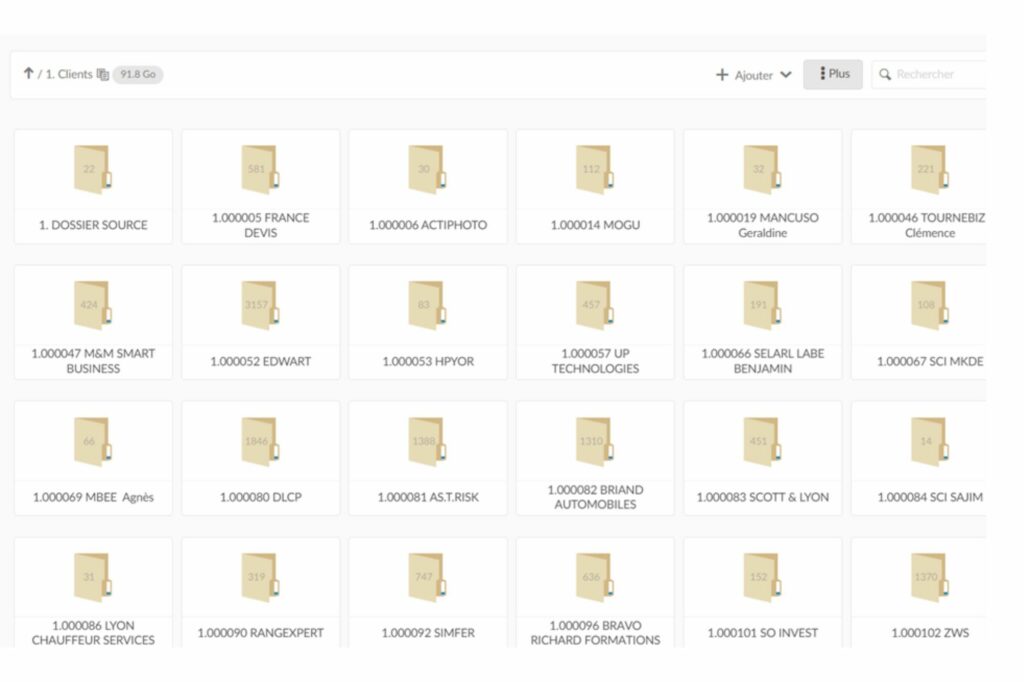This screenshot has width=1024, height=682.
Task: Click the 91.8 Go storage size badge
Action: coord(138,75)
